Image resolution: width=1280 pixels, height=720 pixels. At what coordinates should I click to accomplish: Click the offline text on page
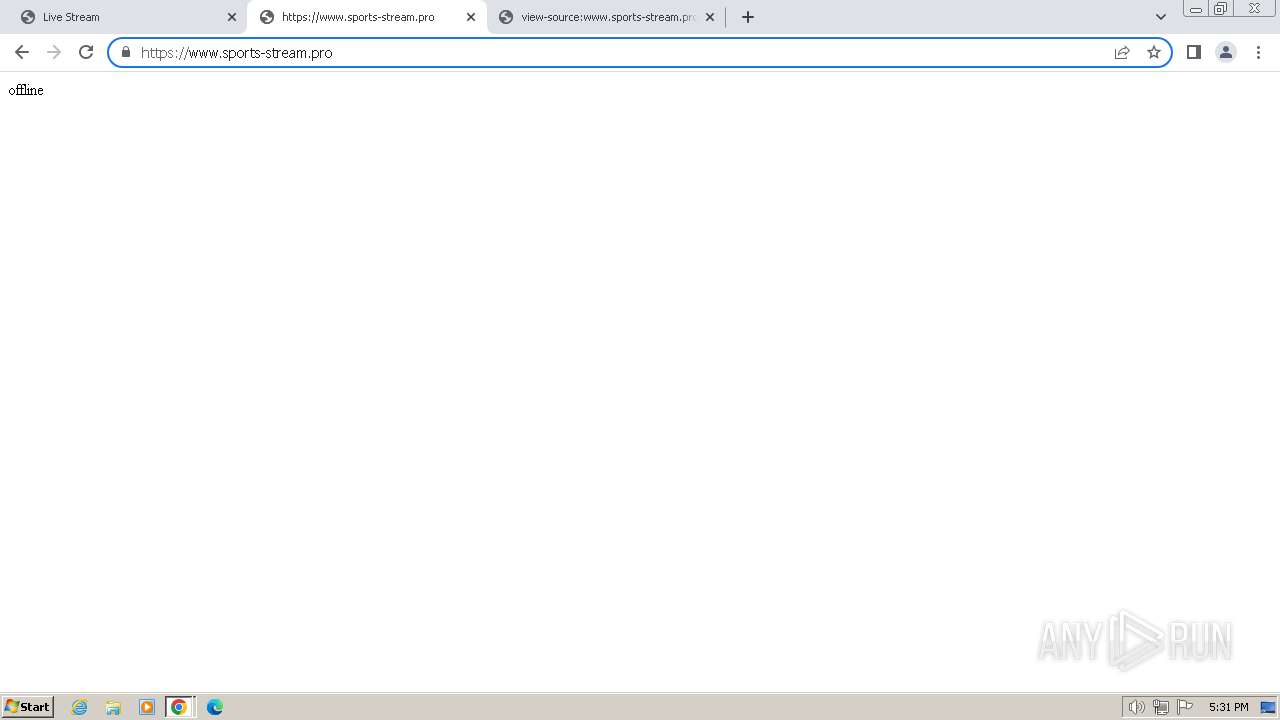tap(26, 90)
